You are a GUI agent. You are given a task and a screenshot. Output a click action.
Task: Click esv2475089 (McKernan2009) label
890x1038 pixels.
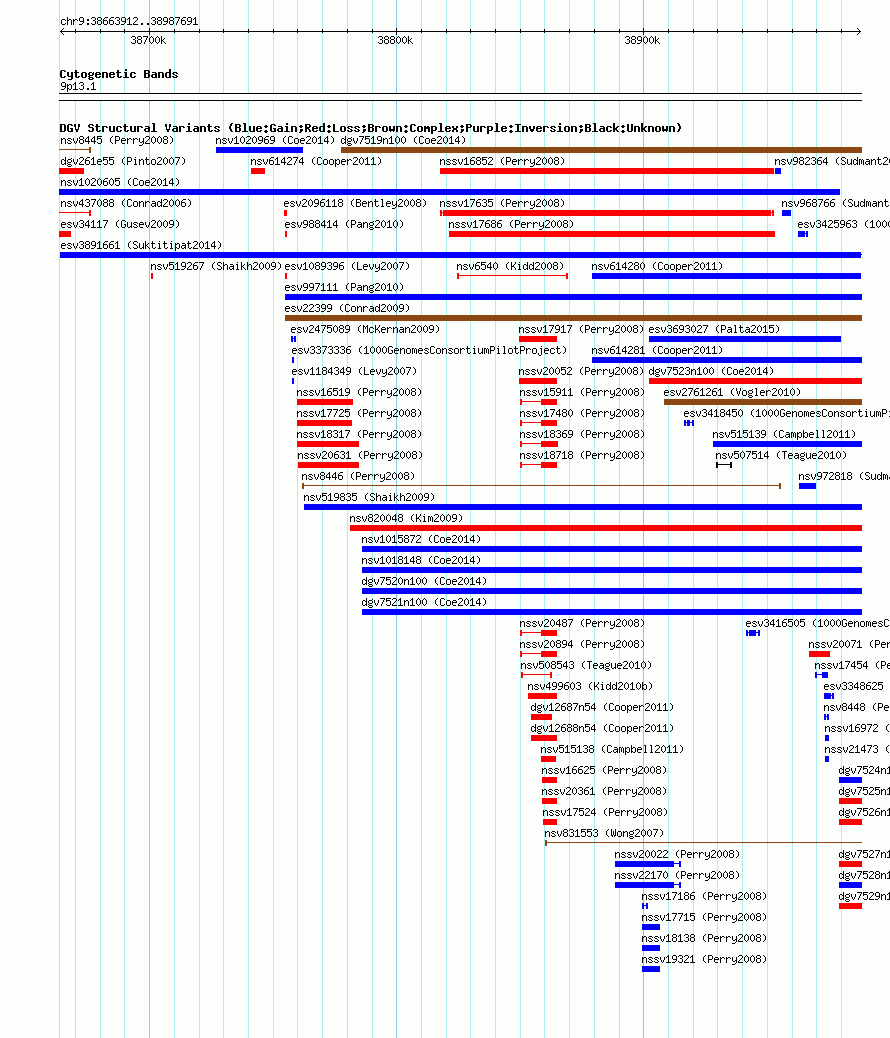(x=365, y=329)
